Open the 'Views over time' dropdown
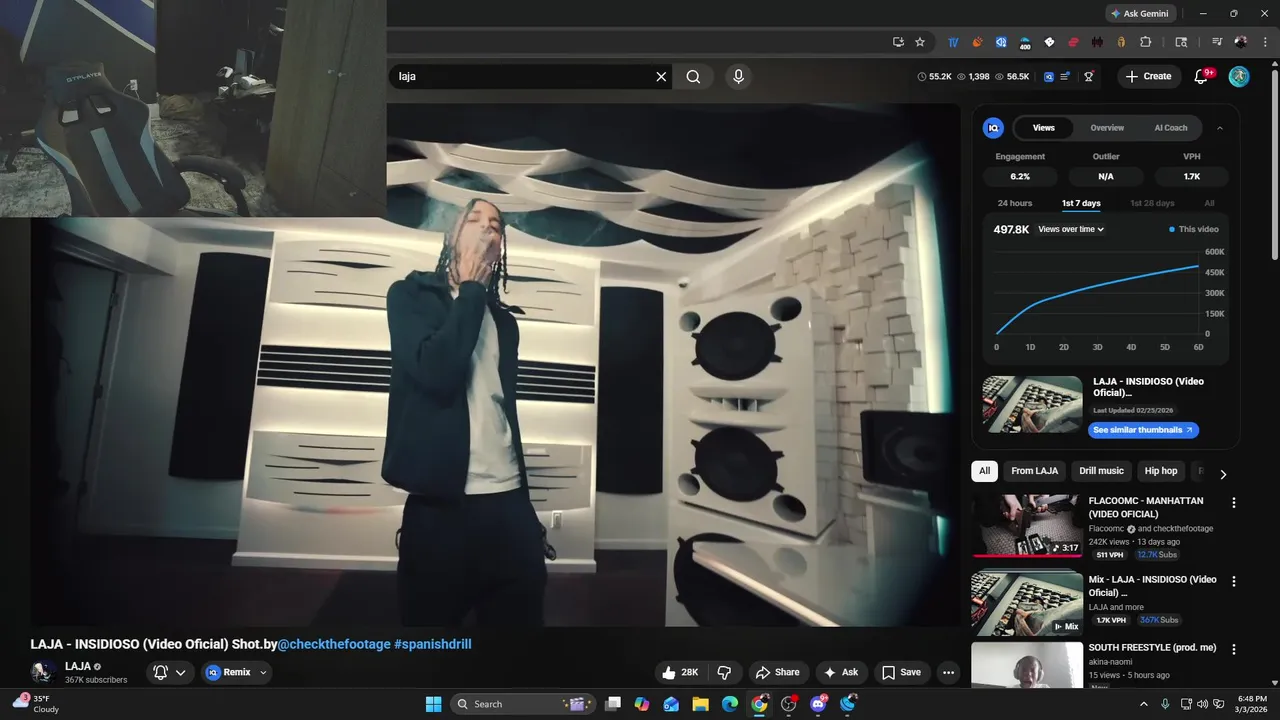The height and width of the screenshot is (720, 1280). [x=1071, y=229]
